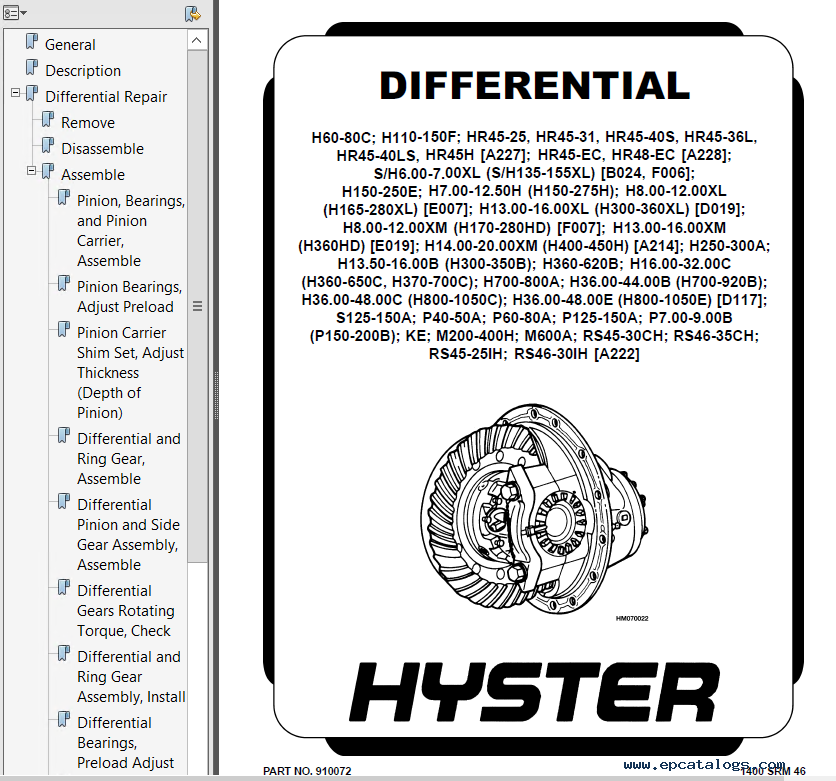Go to Differential Gears Rotating Torque, Check

point(126,611)
